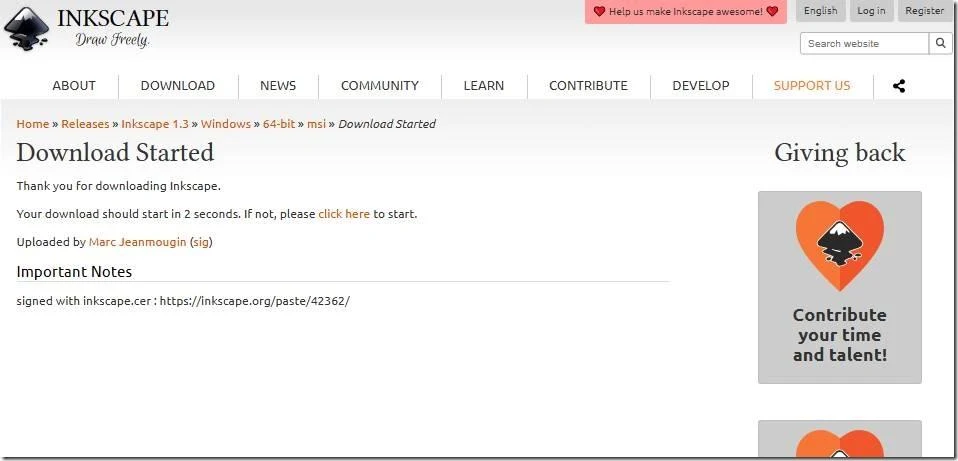This screenshot has width=958, height=461.
Task: Open the share icon in navigation bar
Action: [899, 86]
